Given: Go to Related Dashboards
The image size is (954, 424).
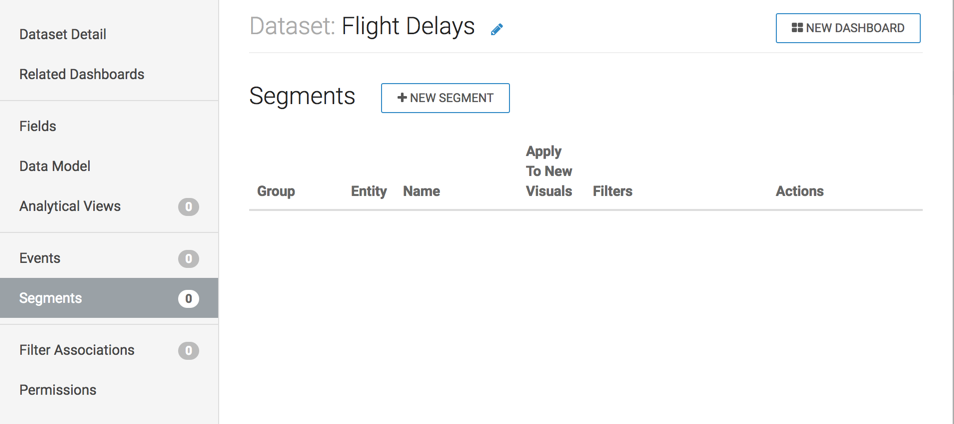Looking at the screenshot, I should click(x=82, y=74).
